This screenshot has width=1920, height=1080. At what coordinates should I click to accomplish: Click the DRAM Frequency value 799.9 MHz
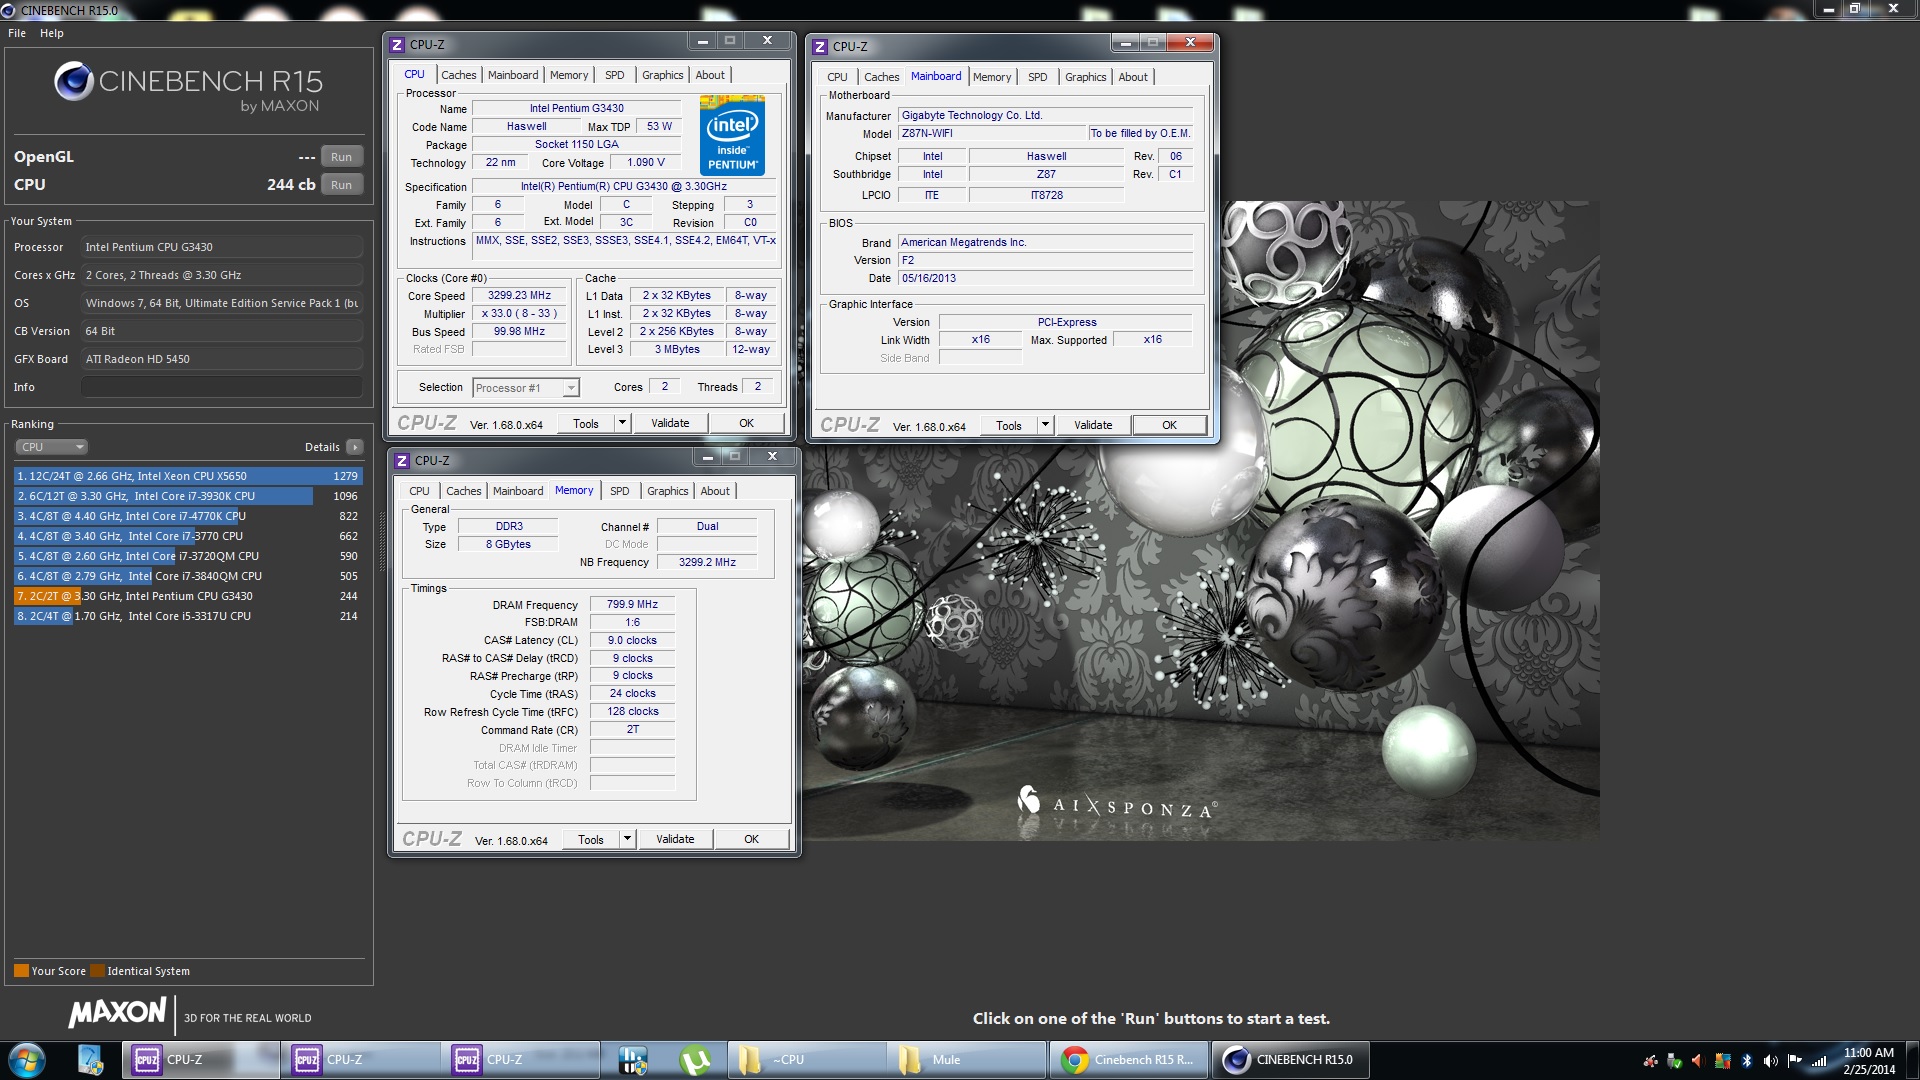[632, 604]
